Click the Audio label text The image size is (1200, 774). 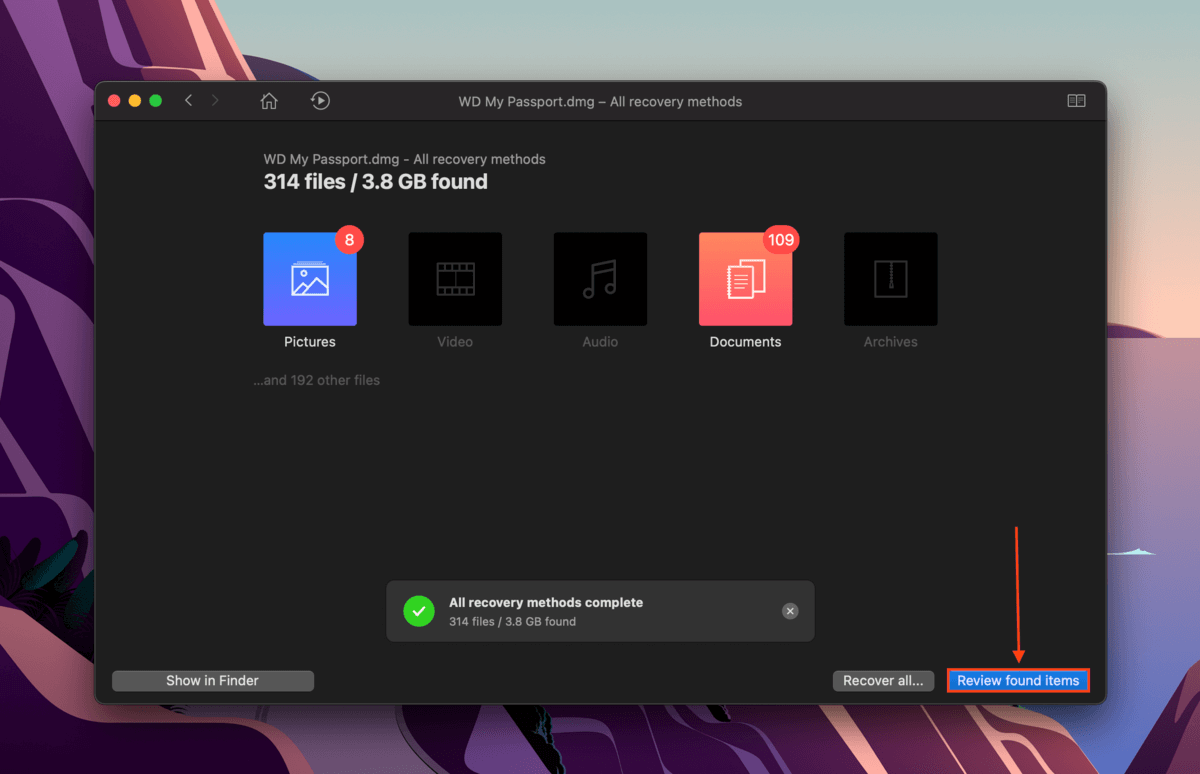(600, 342)
